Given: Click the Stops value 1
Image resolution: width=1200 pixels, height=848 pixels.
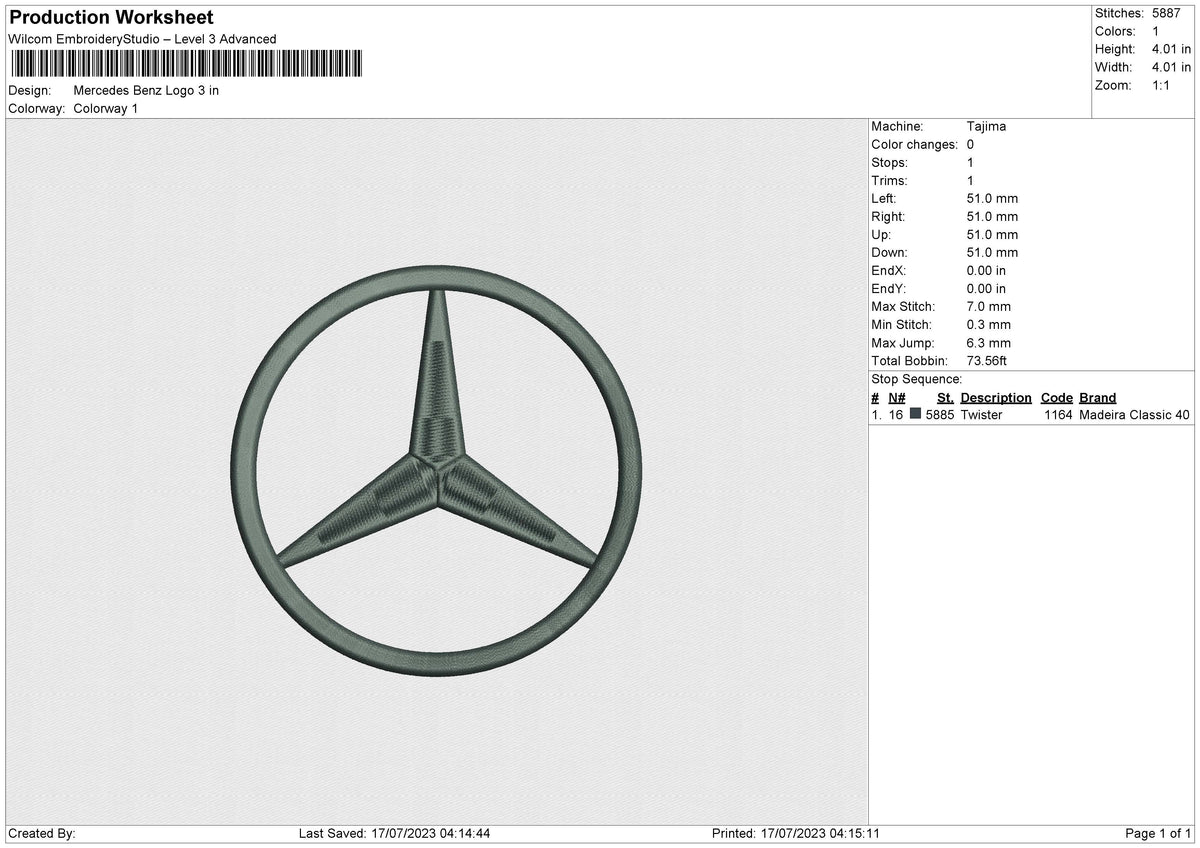Looking at the screenshot, I should (x=970, y=162).
